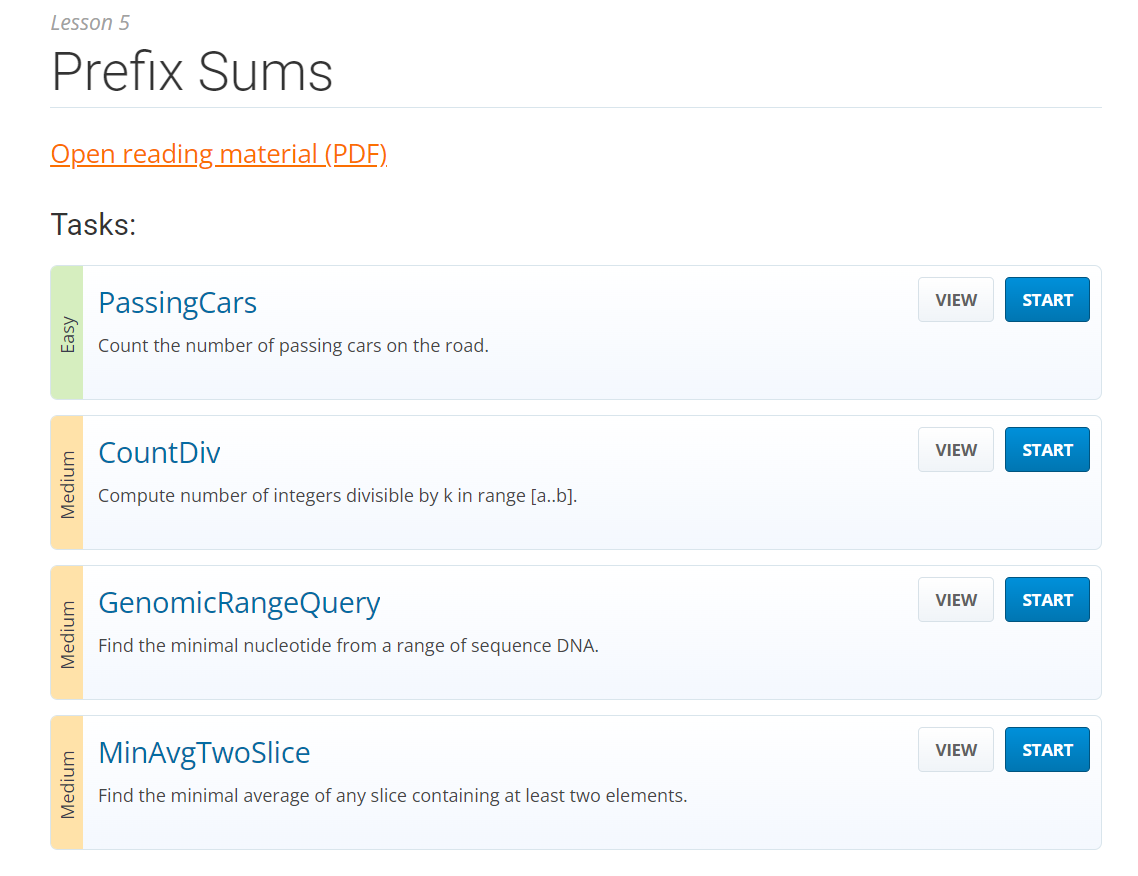
Task: Click the Medium label on MinAvgTwoSlice
Action: [67, 783]
